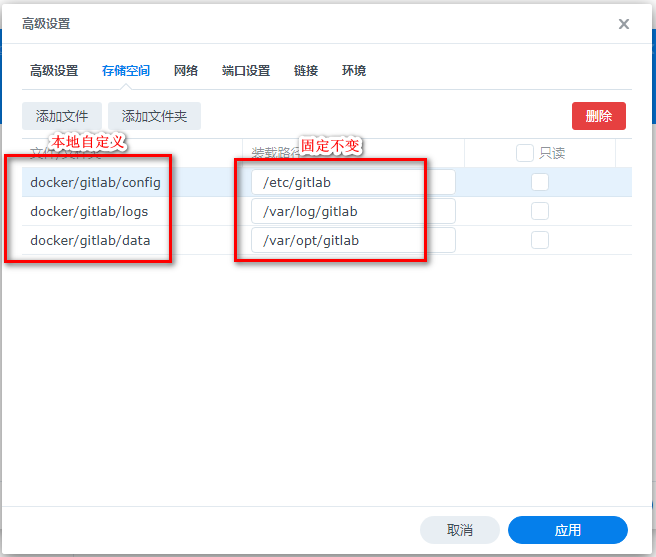The height and width of the screenshot is (557, 656).
Task: Open the 网络 tab
Action: point(186,71)
